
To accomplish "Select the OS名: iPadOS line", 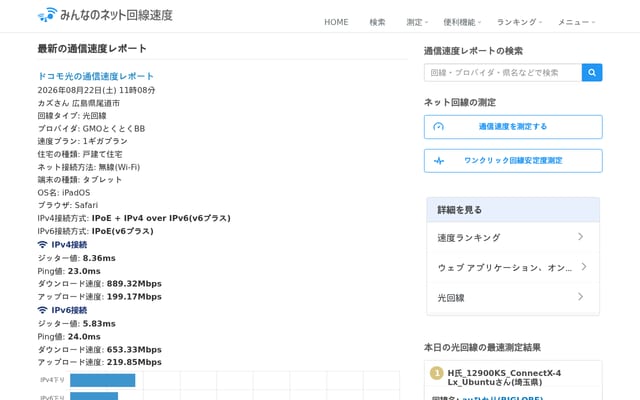I will click(64, 193).
